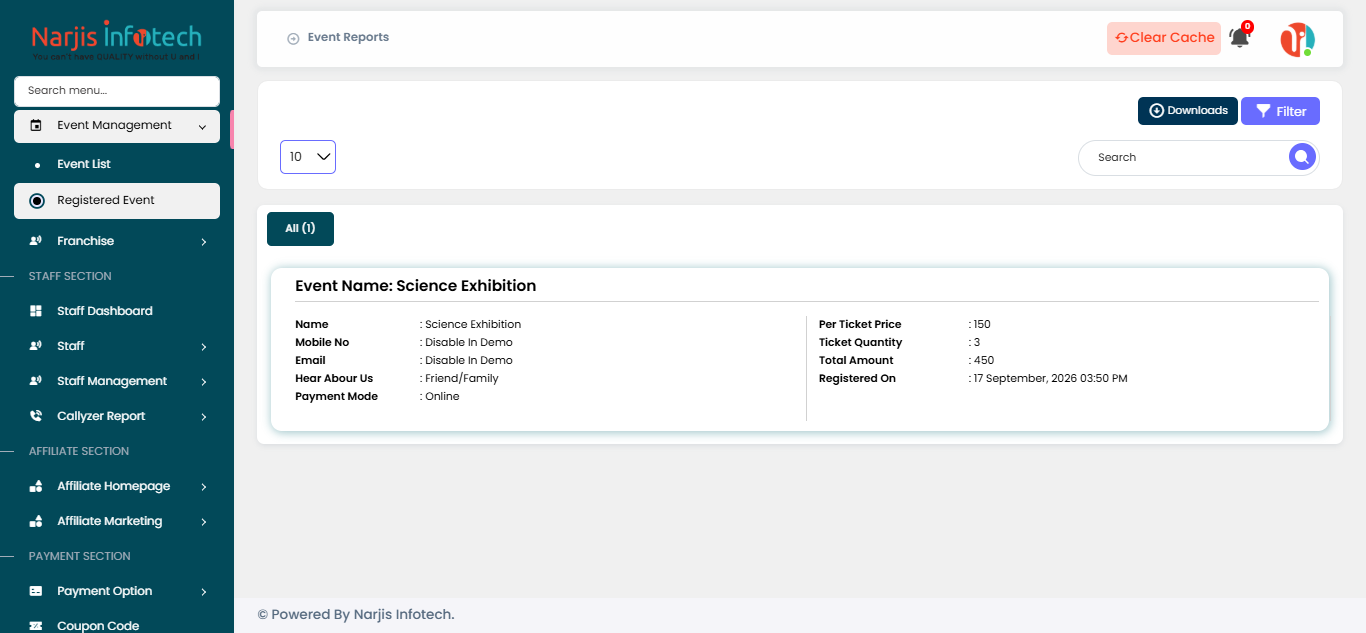Click the Ticket Quantity value 3

coord(977,343)
